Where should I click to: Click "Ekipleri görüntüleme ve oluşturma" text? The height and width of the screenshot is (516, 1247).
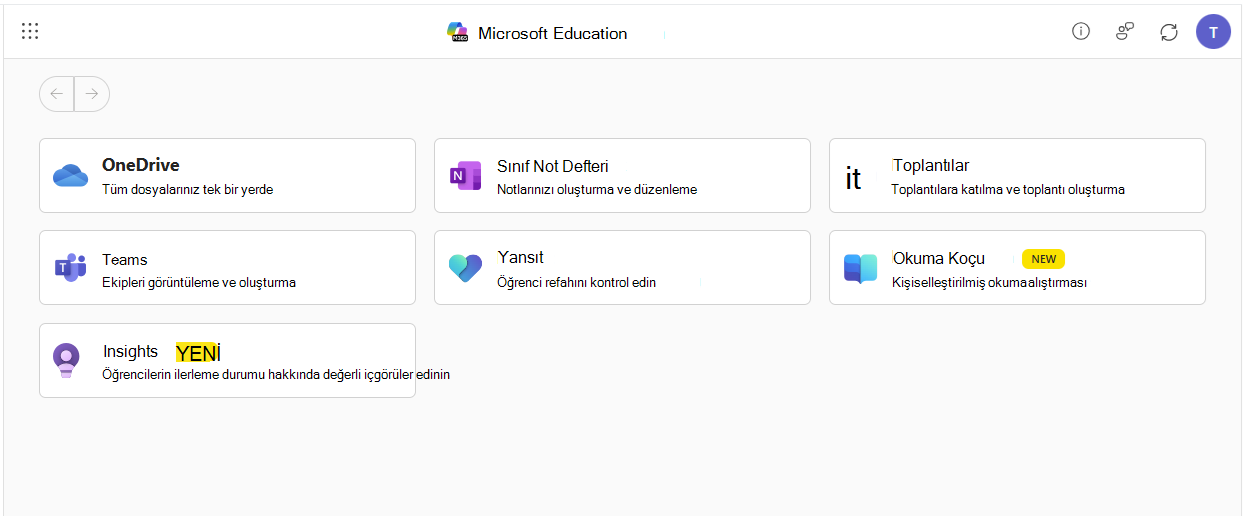(199, 282)
